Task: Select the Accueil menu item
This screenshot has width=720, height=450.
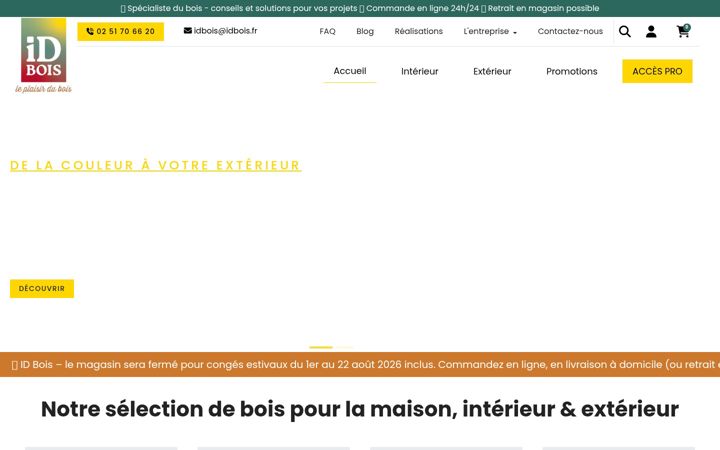Action: tap(349, 71)
